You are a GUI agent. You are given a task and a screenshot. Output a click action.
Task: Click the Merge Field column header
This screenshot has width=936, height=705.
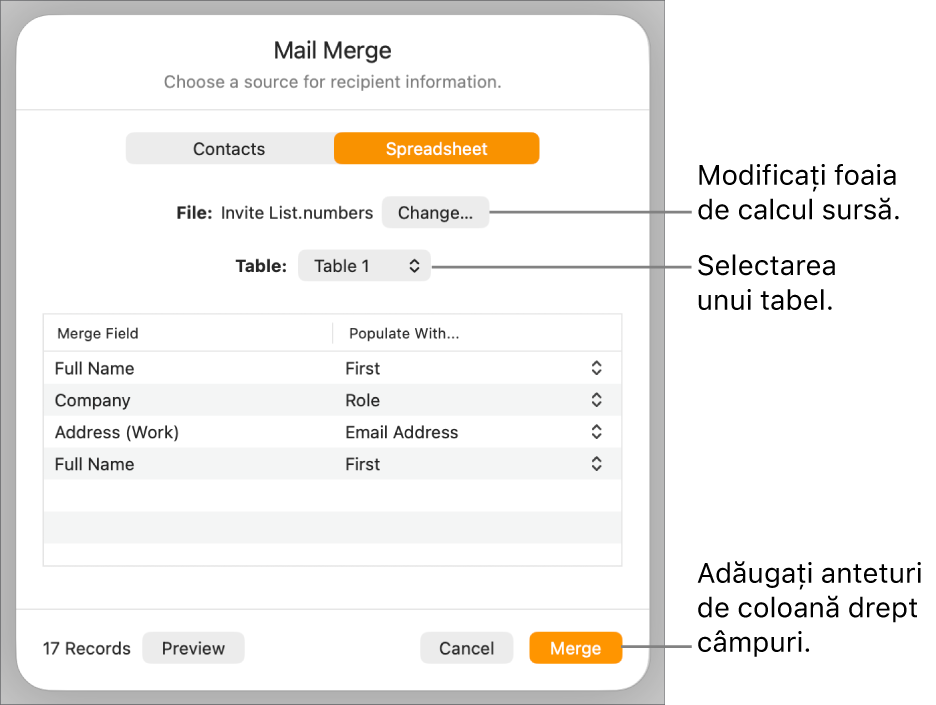[x=98, y=334]
